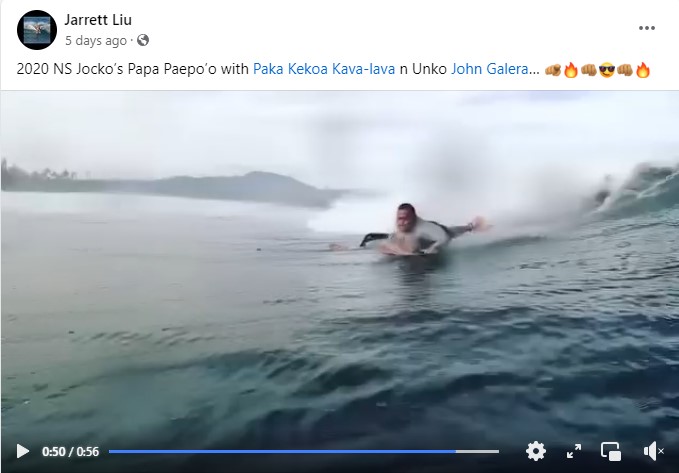Open Jarrett Liu's profile picture

click(x=37, y=30)
